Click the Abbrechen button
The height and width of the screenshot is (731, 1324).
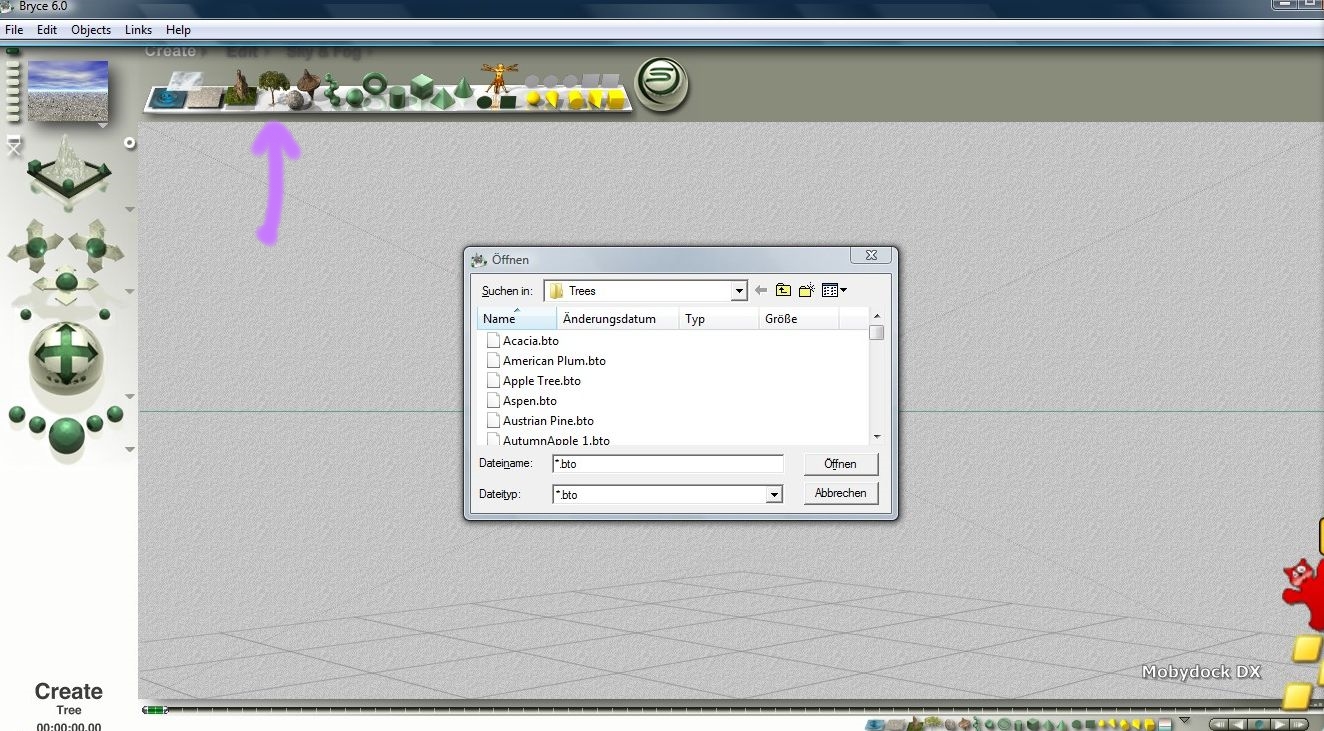click(x=841, y=493)
